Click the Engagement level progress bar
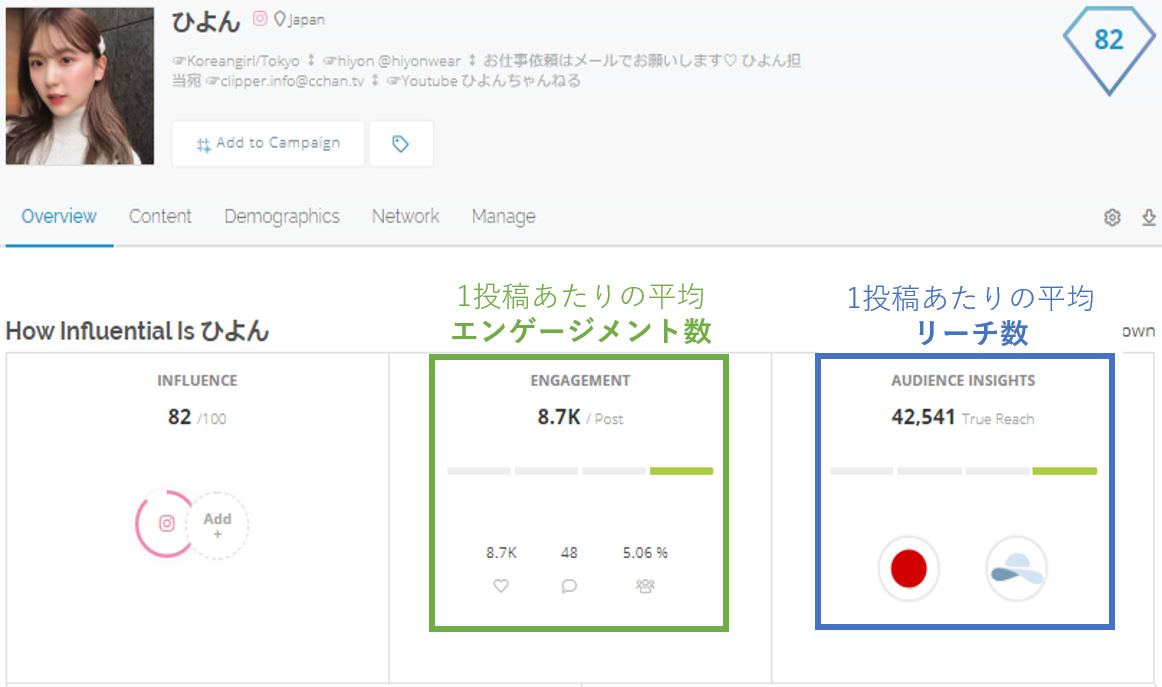Image resolution: width=1162 pixels, height=687 pixels. click(x=580, y=471)
